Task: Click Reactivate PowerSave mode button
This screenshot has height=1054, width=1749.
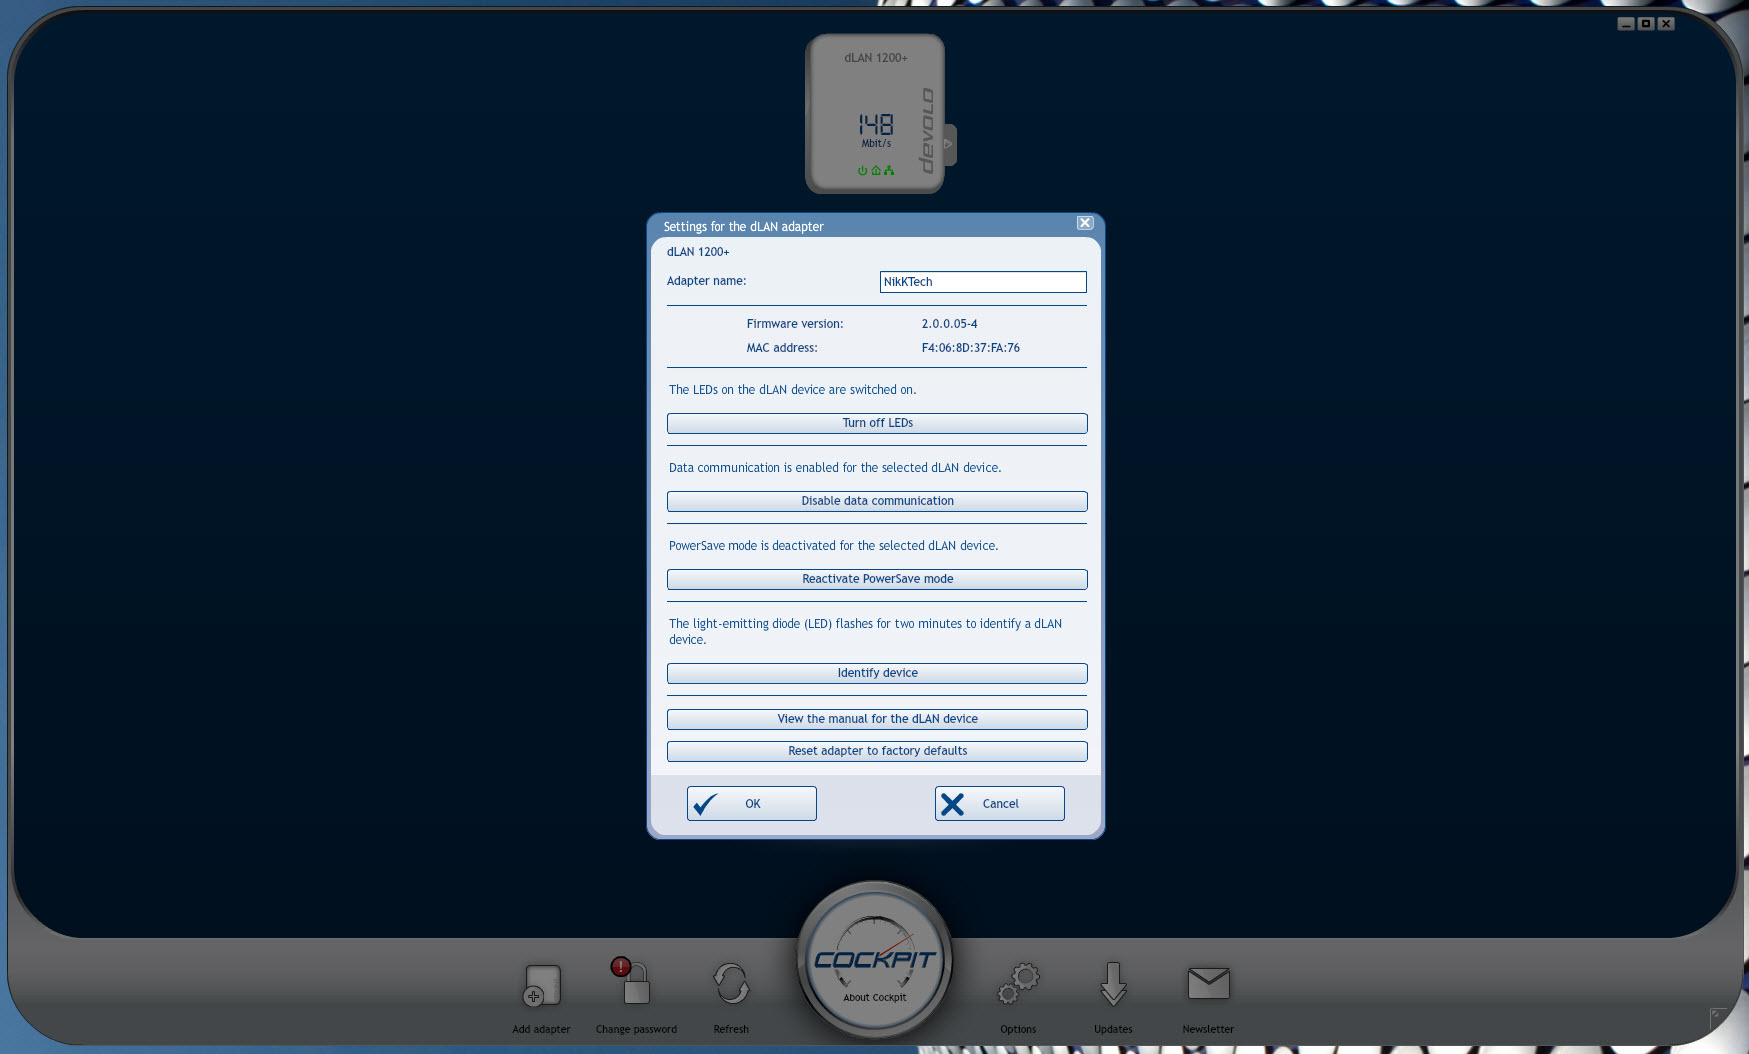Action: click(x=877, y=579)
